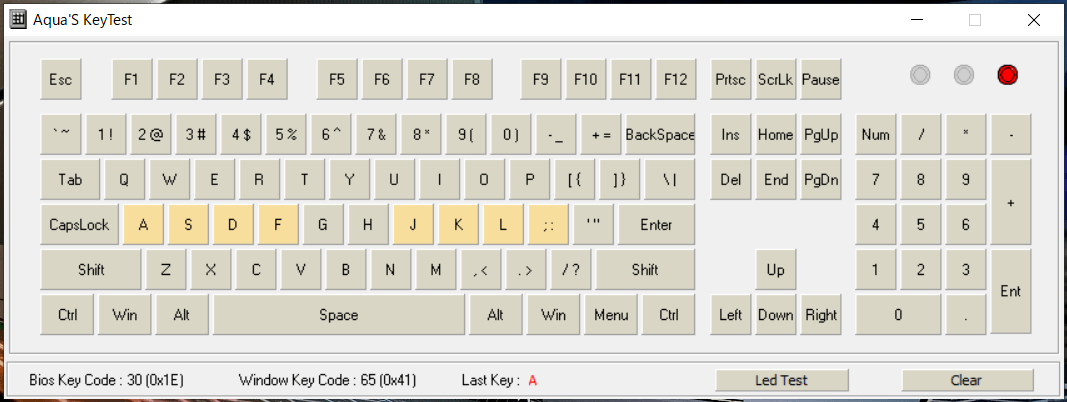Screen dimensions: 1067x402
Task: Click the CapsLock key
Action: tap(80, 224)
